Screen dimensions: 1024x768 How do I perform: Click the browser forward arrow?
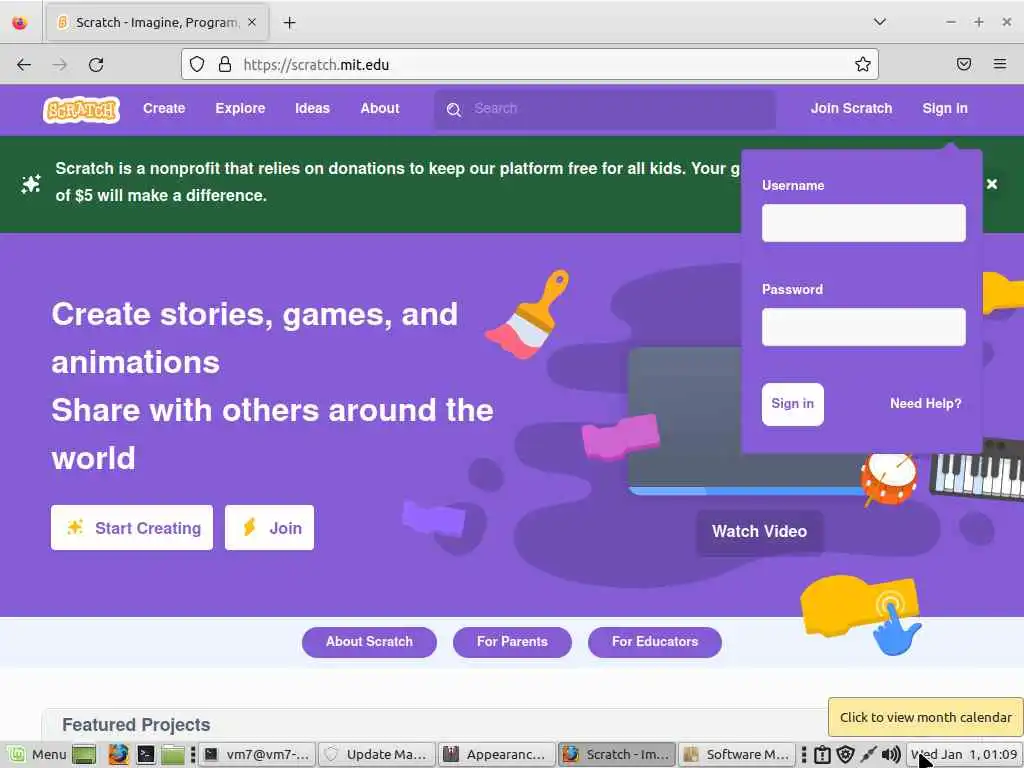point(60,65)
